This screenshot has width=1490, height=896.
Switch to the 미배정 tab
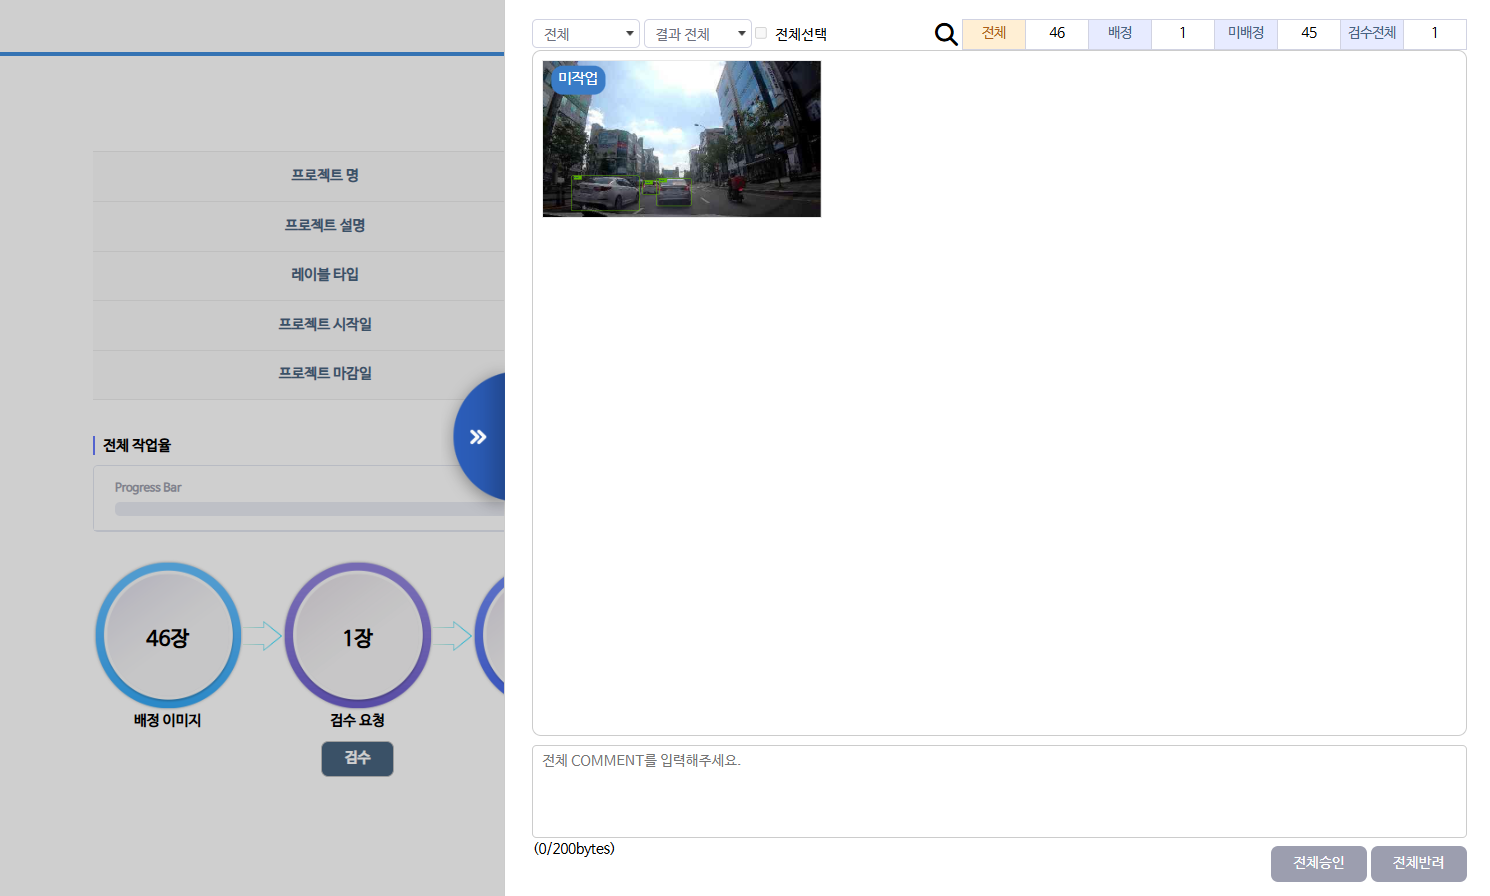[1246, 34]
